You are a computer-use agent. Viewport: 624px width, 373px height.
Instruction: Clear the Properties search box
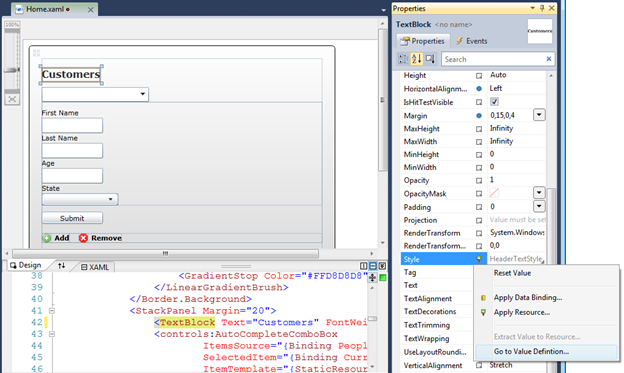click(549, 59)
